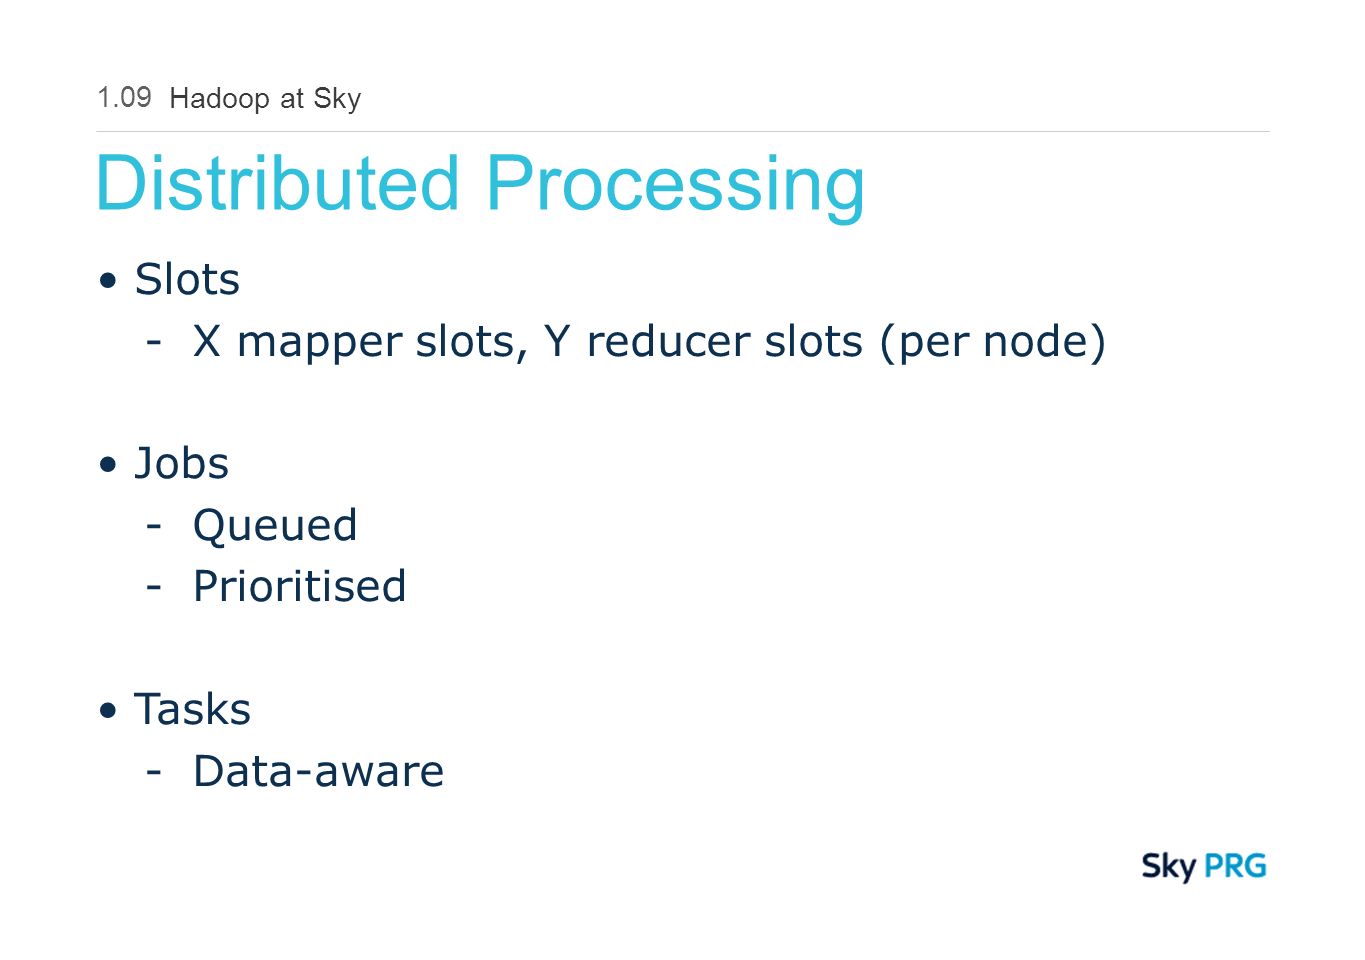
Task: Click slide number 1.09
Action: tap(124, 97)
